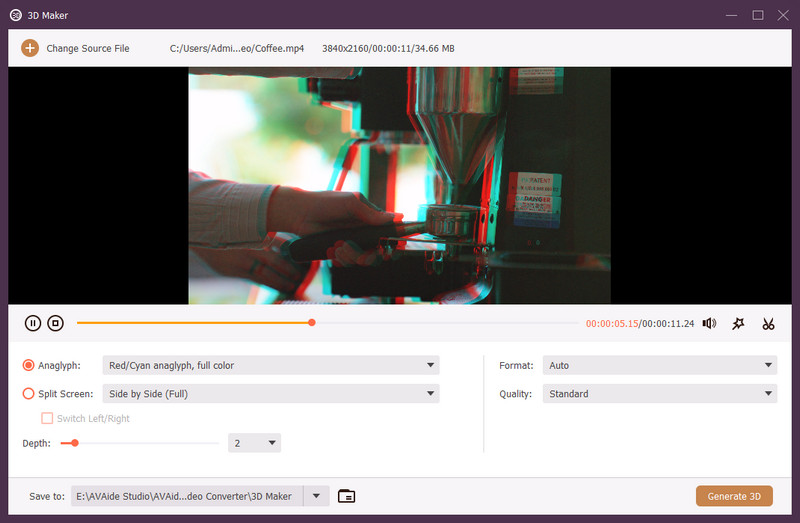Expand the Save to path dropdown arrow
Image resolution: width=800 pixels, height=523 pixels.
[x=316, y=496]
